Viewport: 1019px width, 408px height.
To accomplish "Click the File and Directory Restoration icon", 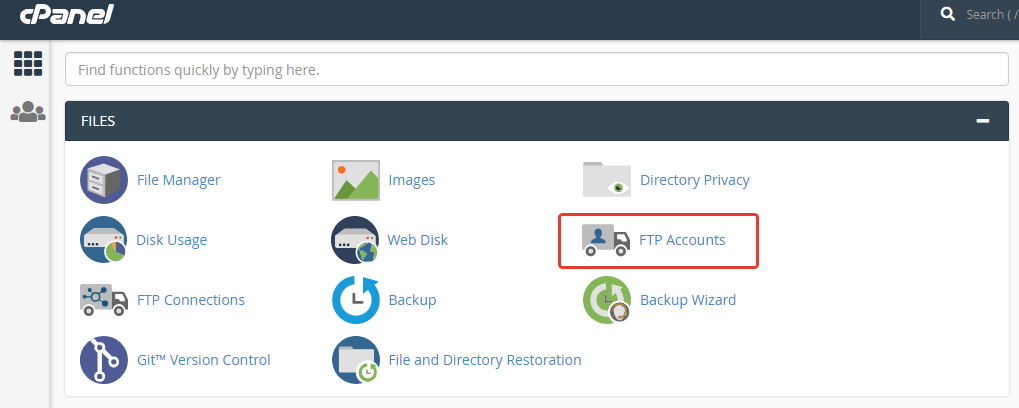I will [x=356, y=360].
